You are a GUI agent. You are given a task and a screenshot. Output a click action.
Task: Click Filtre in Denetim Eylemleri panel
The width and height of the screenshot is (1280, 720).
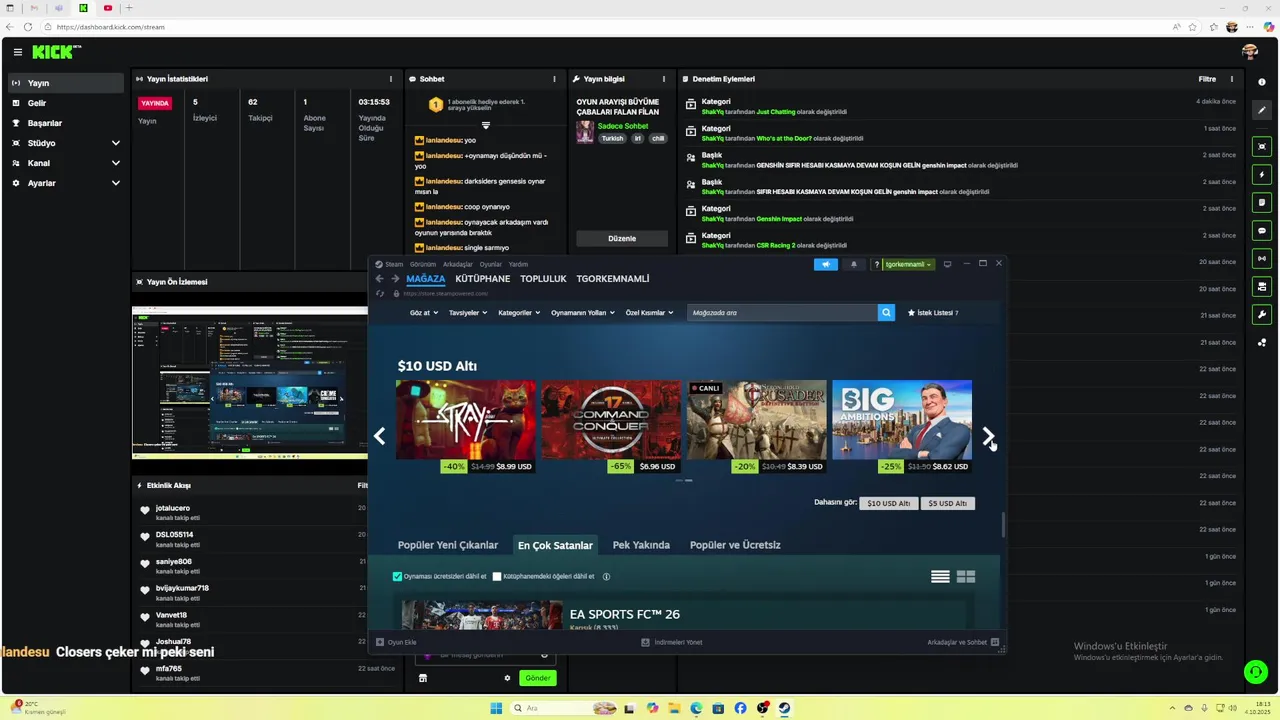coord(1207,79)
